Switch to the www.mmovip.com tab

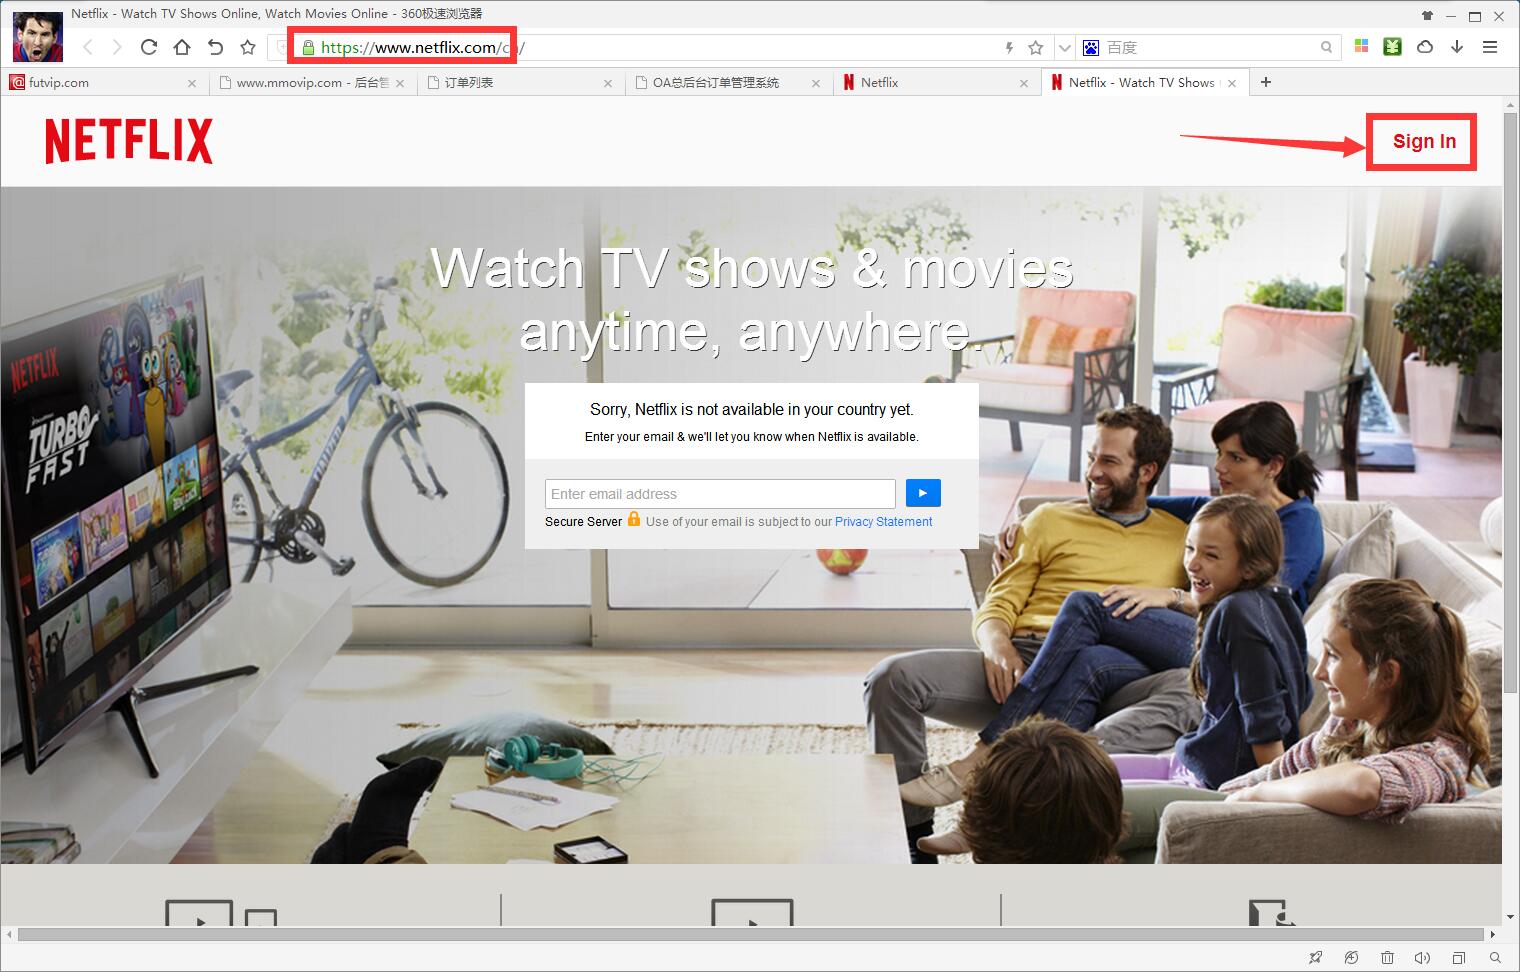point(312,83)
